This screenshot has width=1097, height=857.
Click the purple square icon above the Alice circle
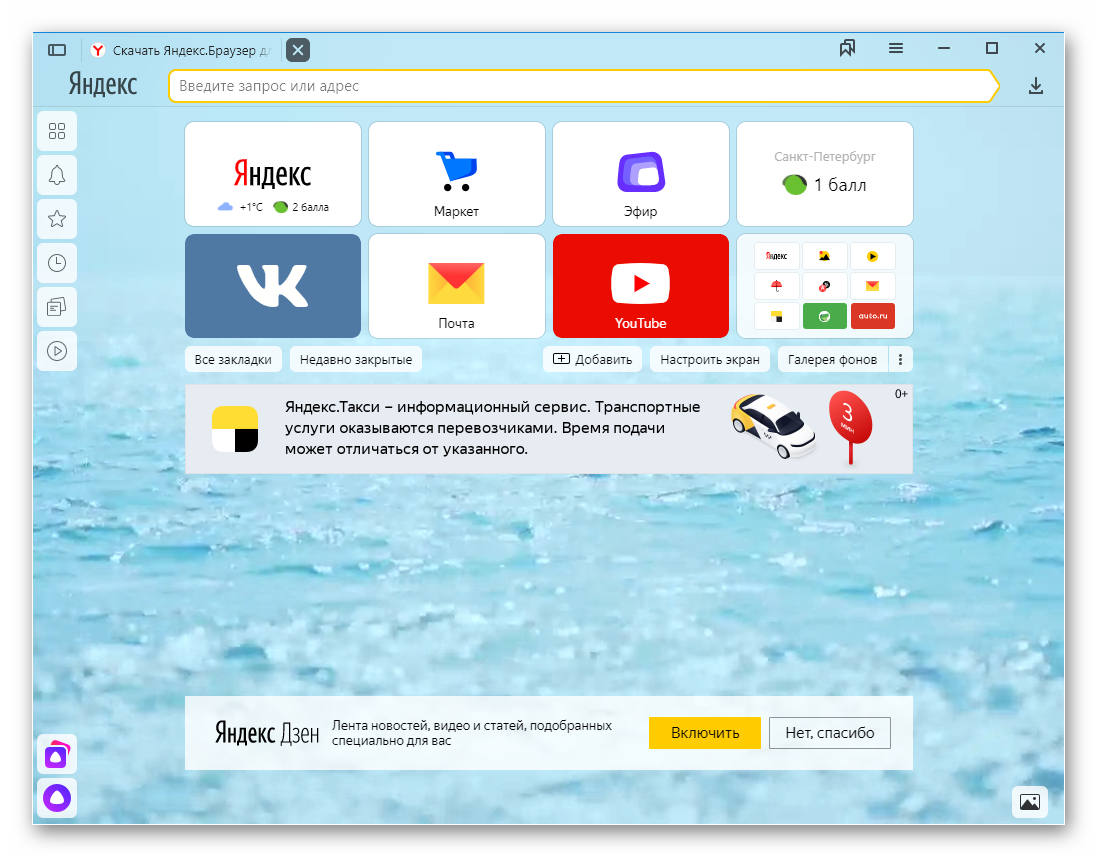coord(57,754)
